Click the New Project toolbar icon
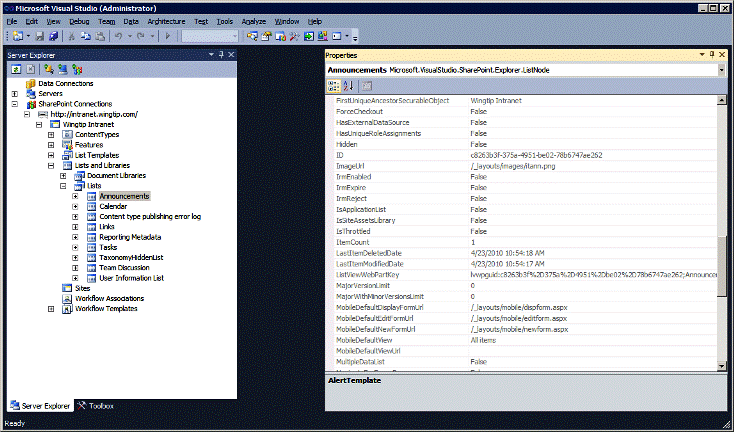 [18, 36]
